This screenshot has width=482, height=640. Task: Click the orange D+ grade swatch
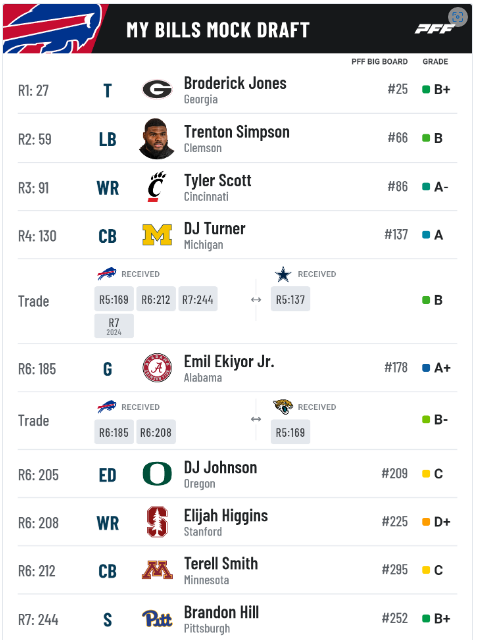click(x=426, y=522)
